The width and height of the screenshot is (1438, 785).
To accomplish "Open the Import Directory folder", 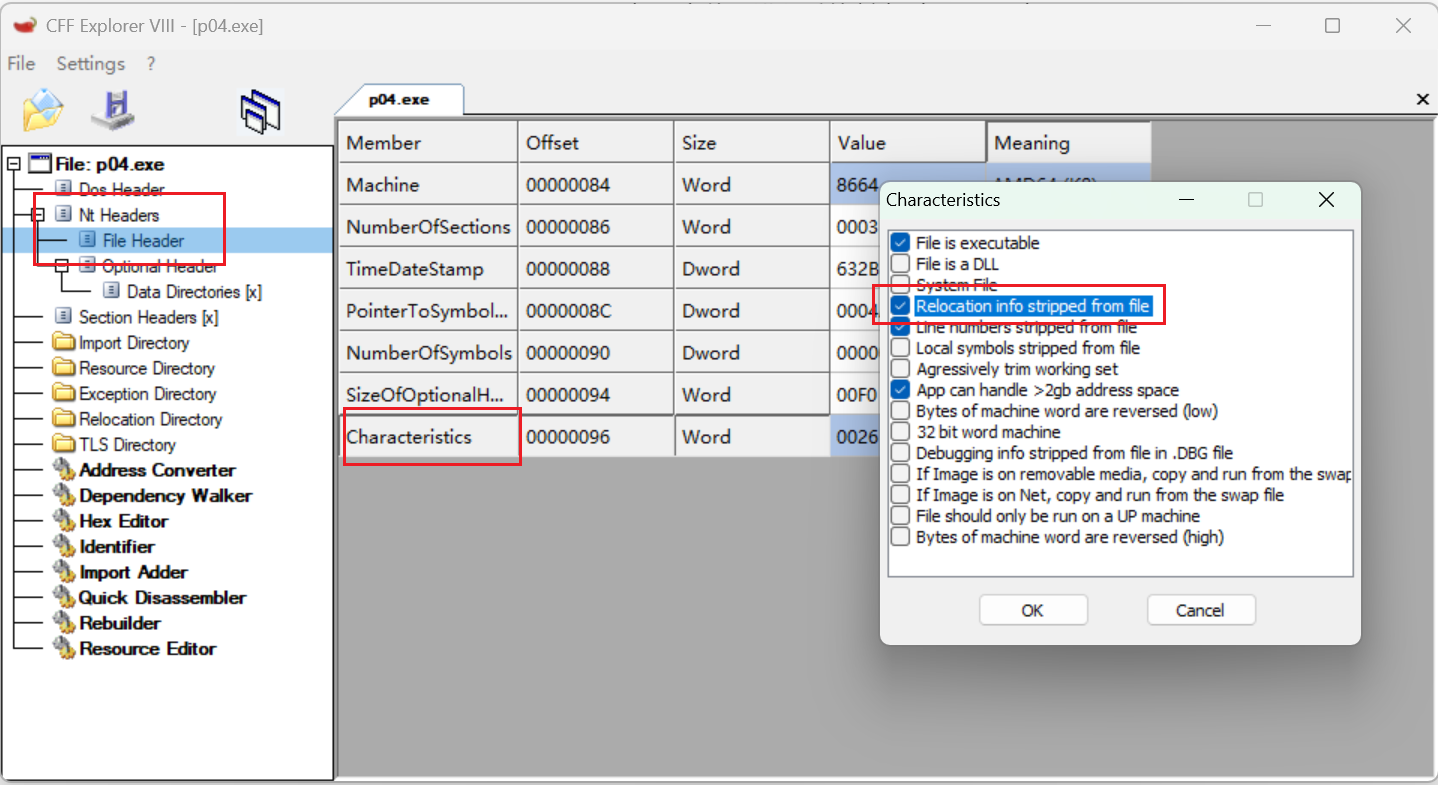I will [133, 343].
